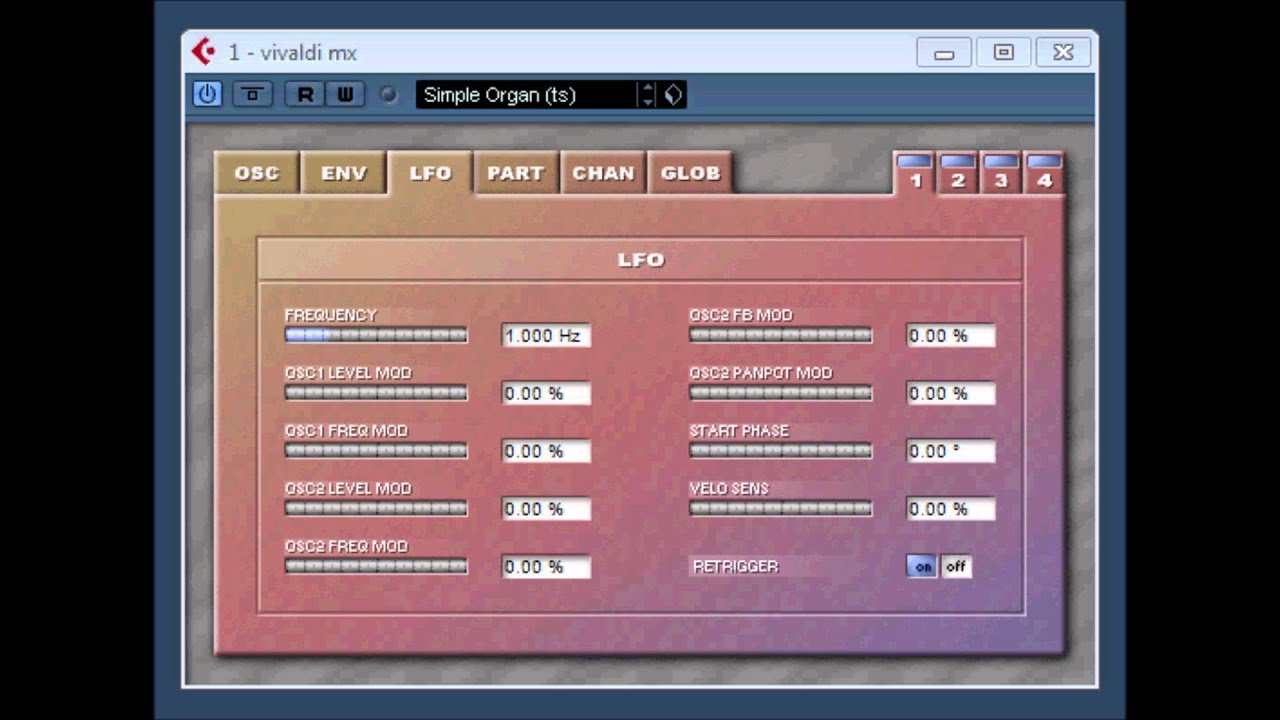Click the OSC2 PANPOT MOD slider

tap(781, 393)
